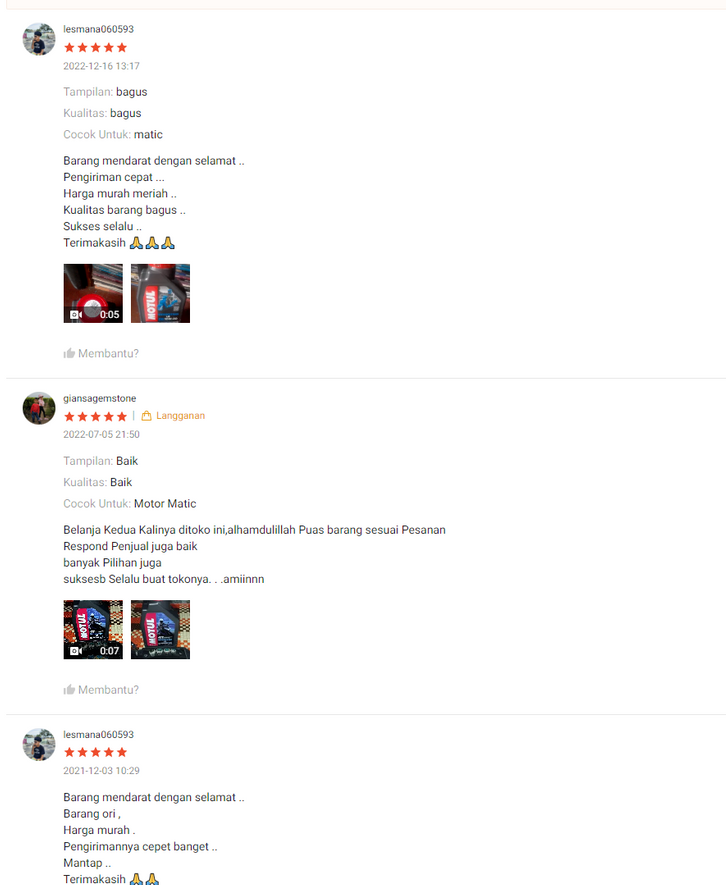Click giansagemstone's five-star rating
The image size is (726, 885).
[95, 417]
